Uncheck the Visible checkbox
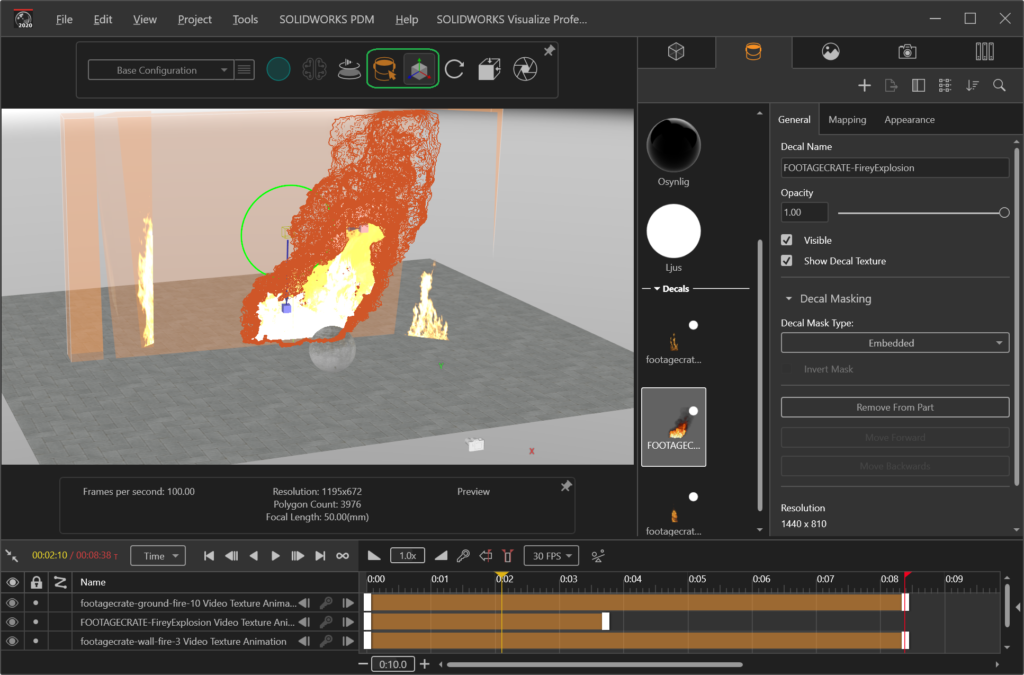The width and height of the screenshot is (1024, 675). point(787,240)
